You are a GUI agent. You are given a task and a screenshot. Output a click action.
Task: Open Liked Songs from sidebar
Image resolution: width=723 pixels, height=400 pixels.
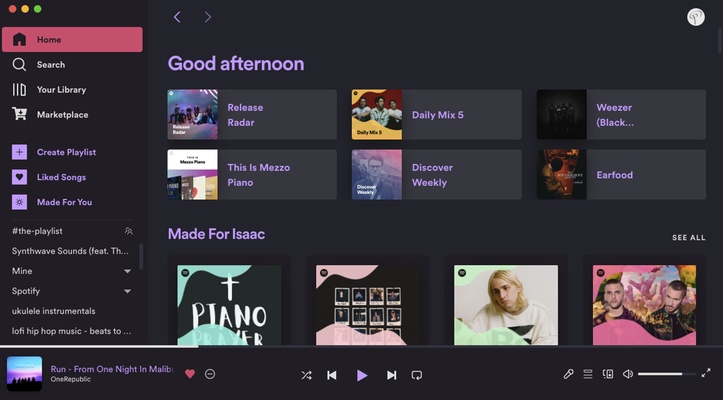tap(61, 177)
